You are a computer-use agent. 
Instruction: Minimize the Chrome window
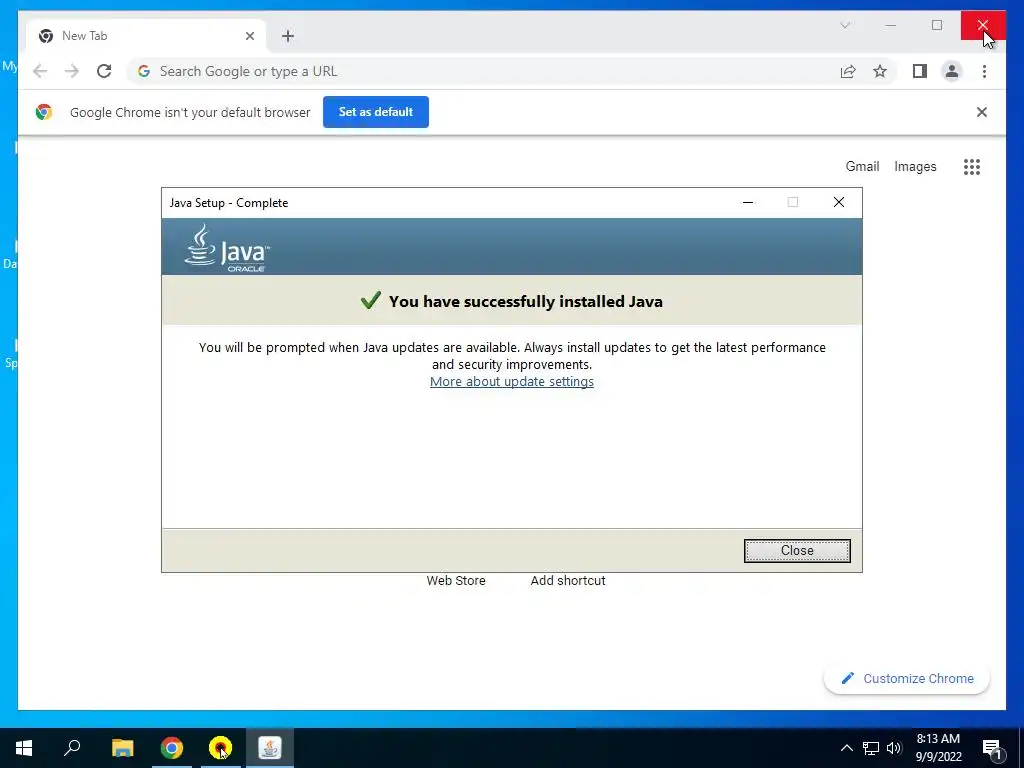[890, 25]
